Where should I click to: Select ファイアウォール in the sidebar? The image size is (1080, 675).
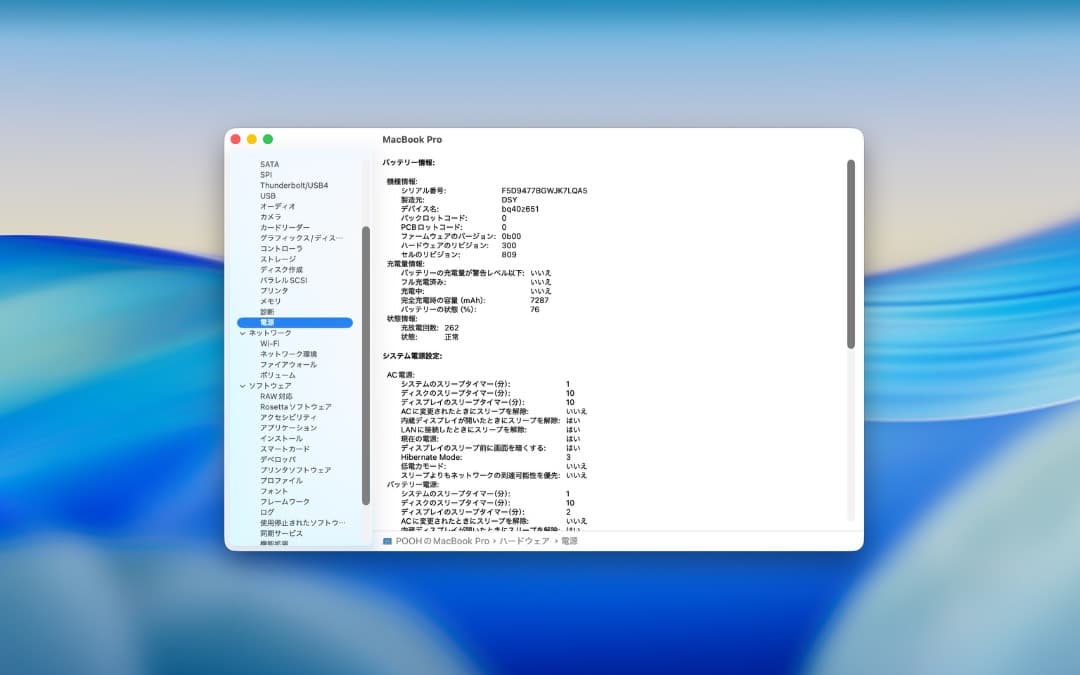pyautogui.click(x=289, y=365)
